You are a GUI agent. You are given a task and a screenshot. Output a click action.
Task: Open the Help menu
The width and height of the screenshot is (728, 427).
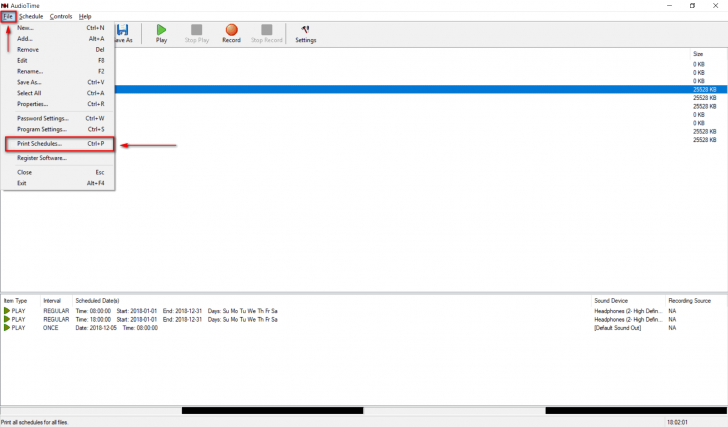pyautogui.click(x=85, y=16)
